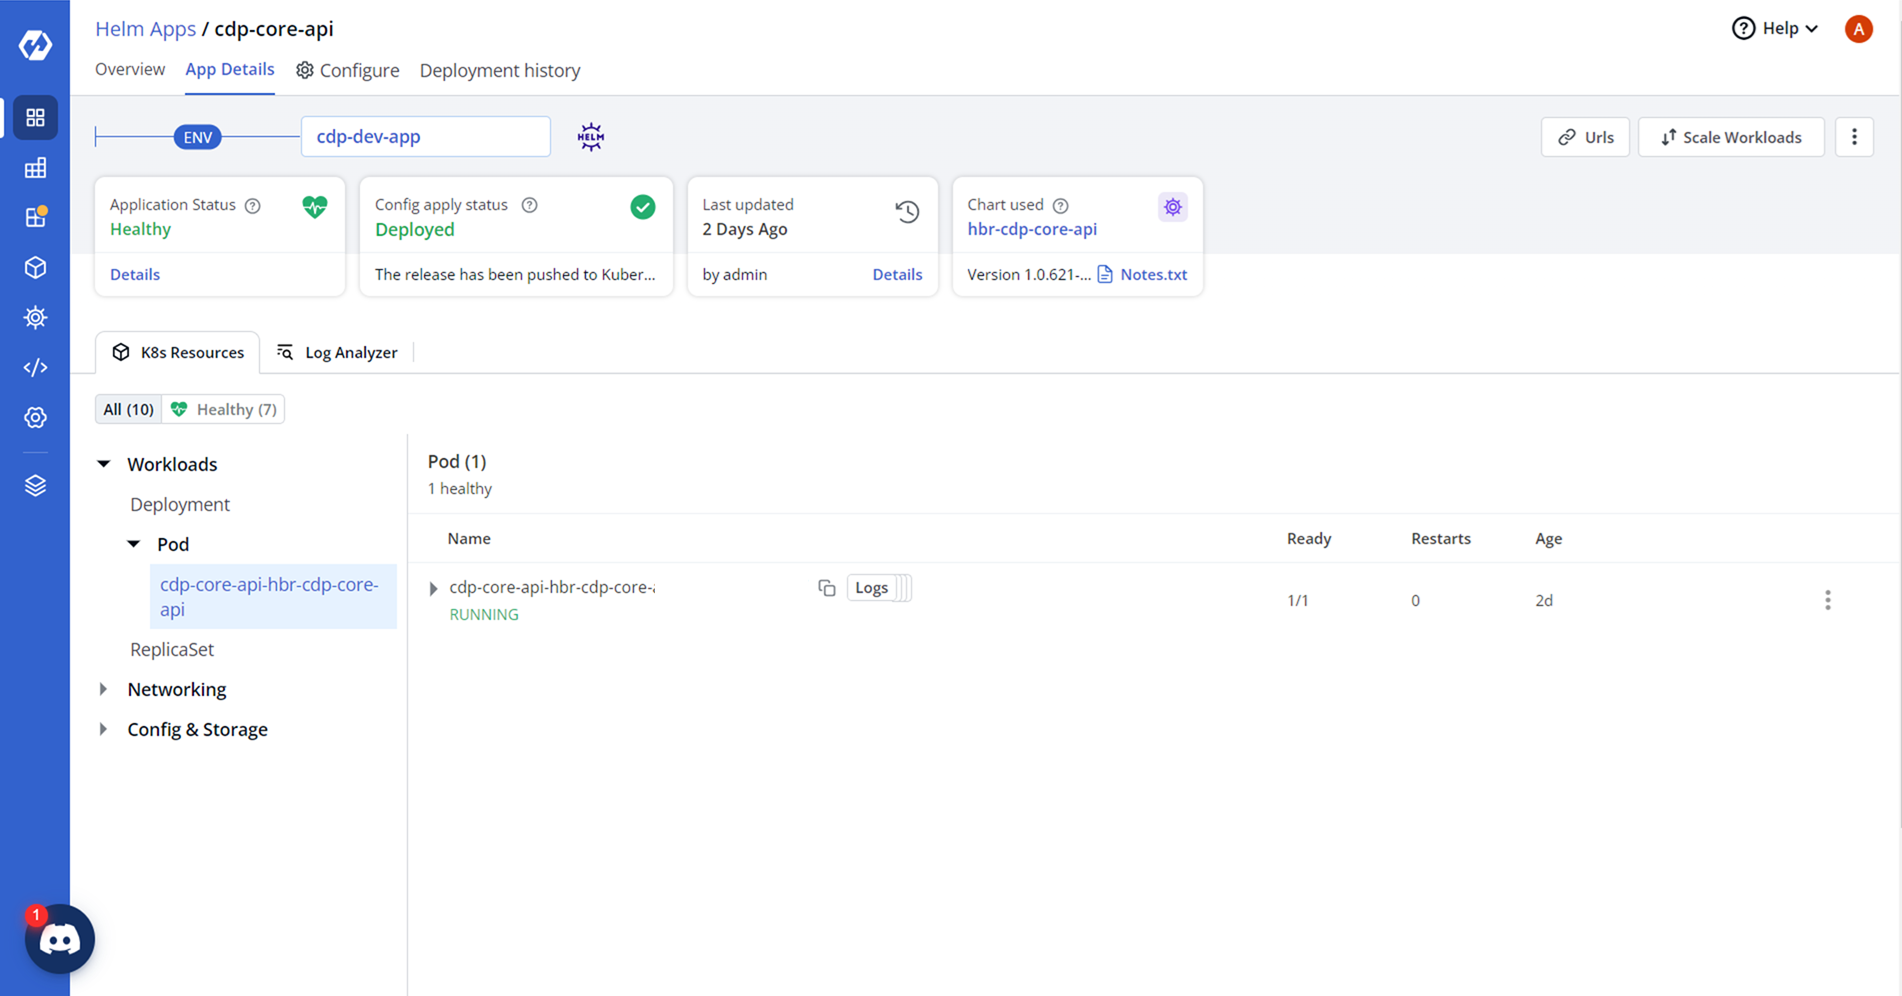Screen dimensions: 1902x996
Task: Click the code editor icon in sidebar
Action: tap(35, 368)
